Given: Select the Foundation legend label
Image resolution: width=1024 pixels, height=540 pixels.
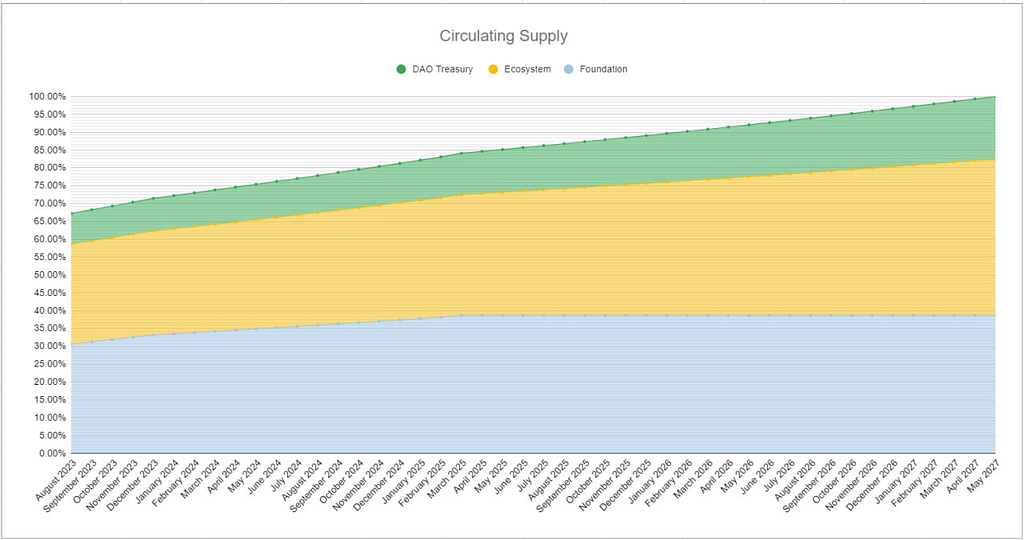Looking at the screenshot, I should pos(603,69).
